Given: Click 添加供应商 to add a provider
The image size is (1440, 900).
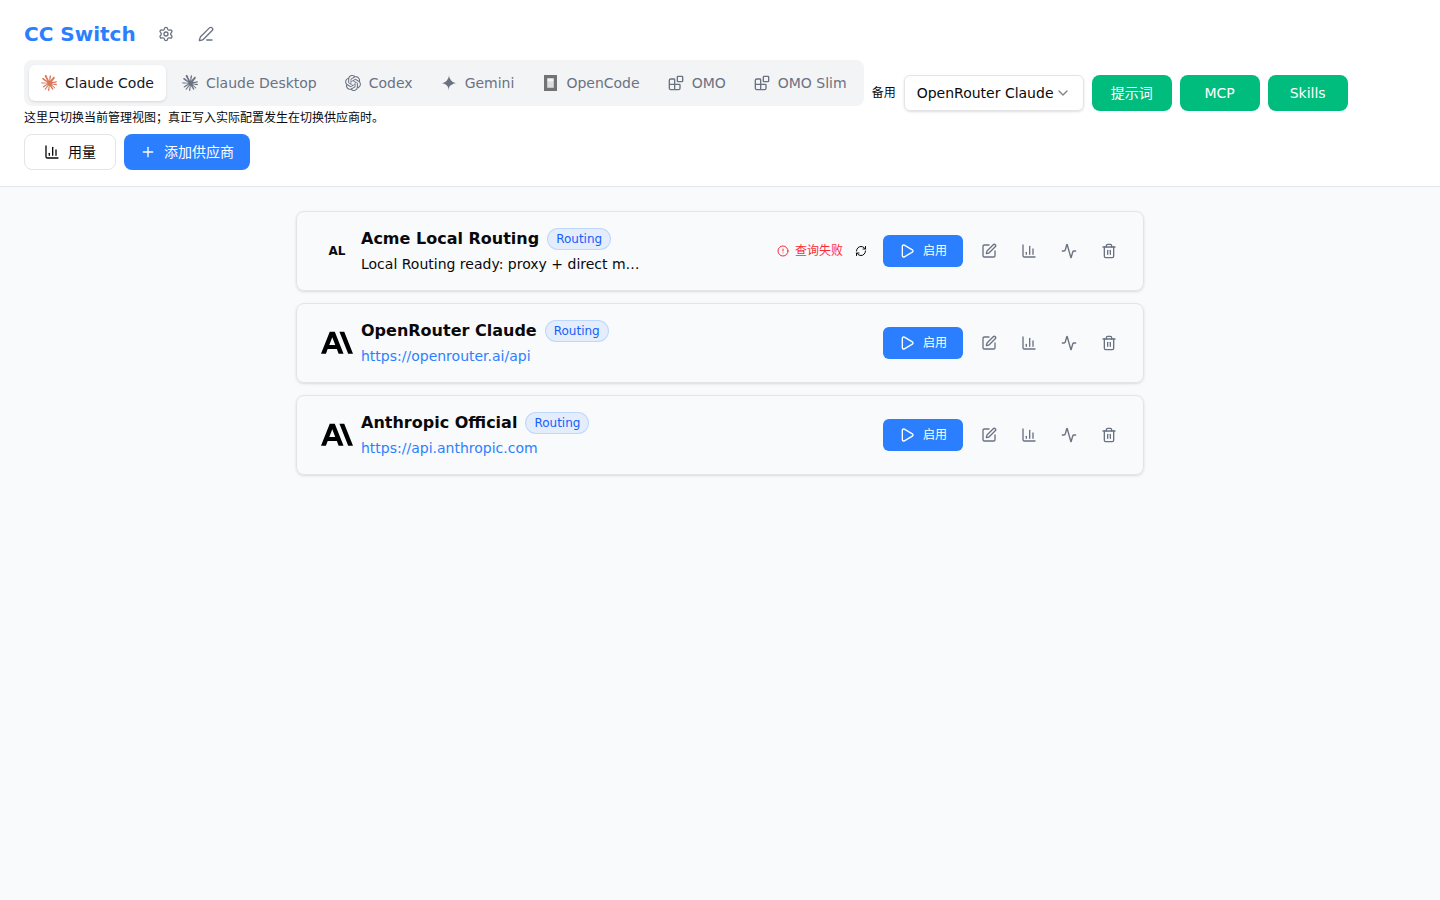Looking at the screenshot, I should [x=187, y=152].
